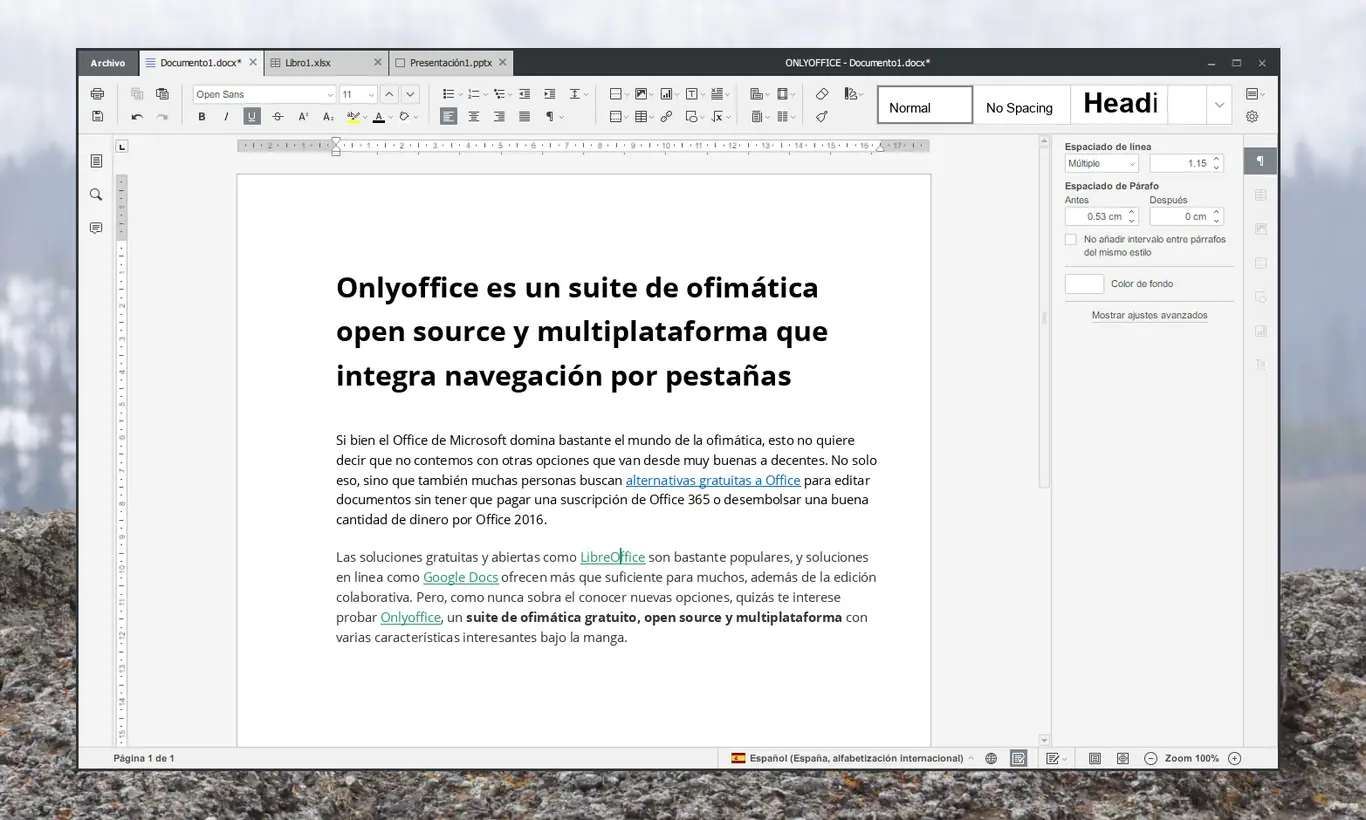Apply the Normal style
This screenshot has height=820, width=1366.
coord(925,104)
